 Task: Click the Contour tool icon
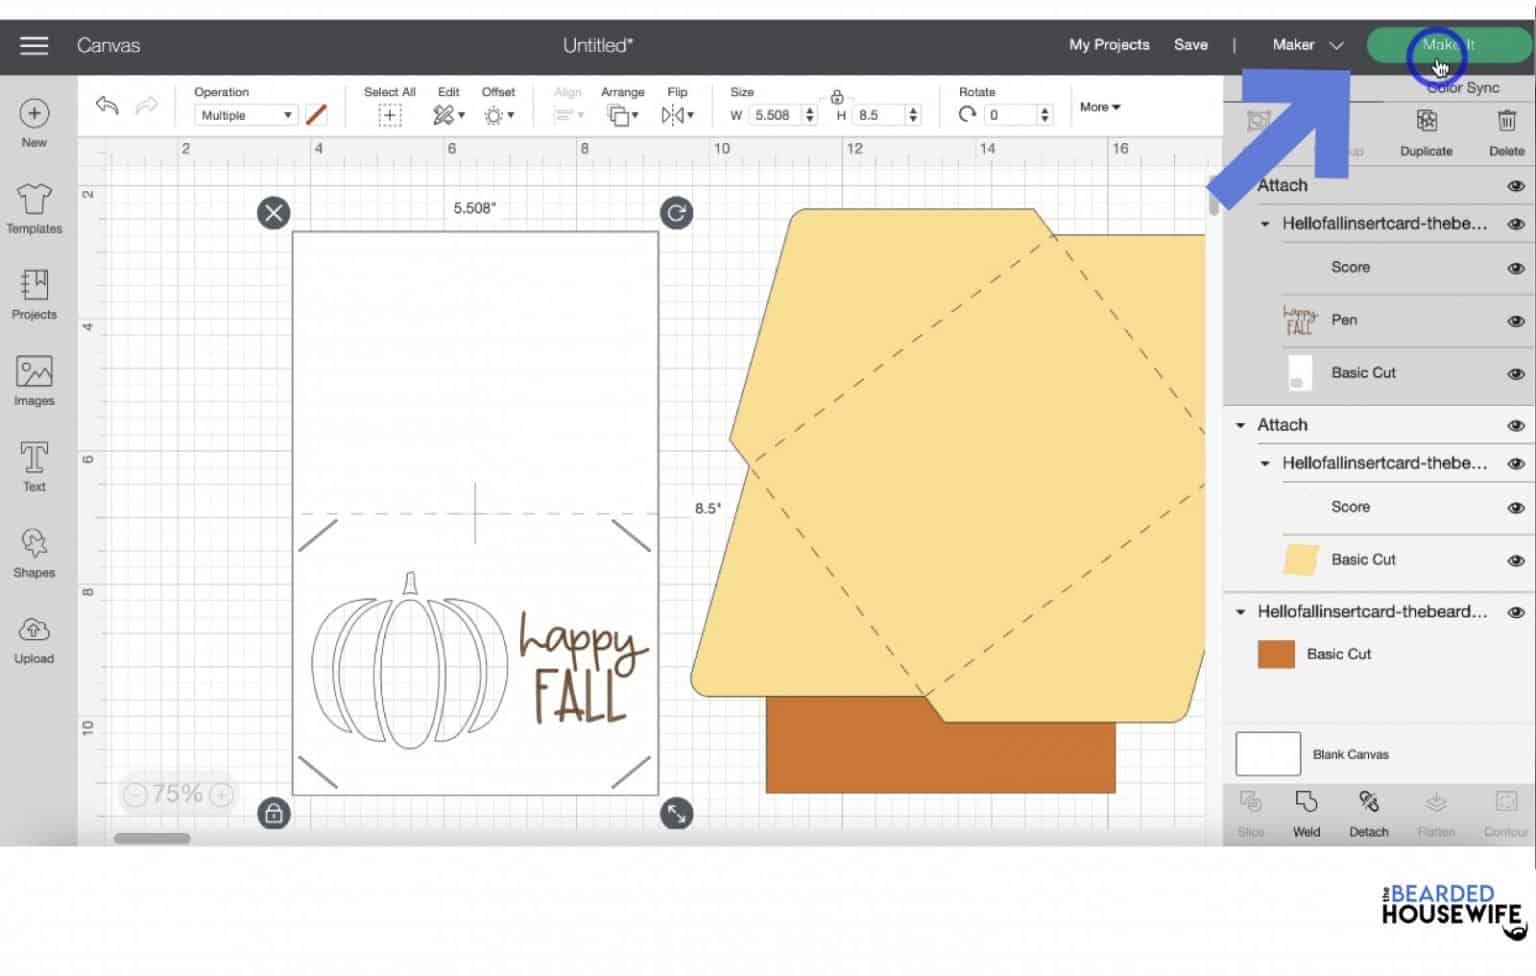click(1504, 810)
